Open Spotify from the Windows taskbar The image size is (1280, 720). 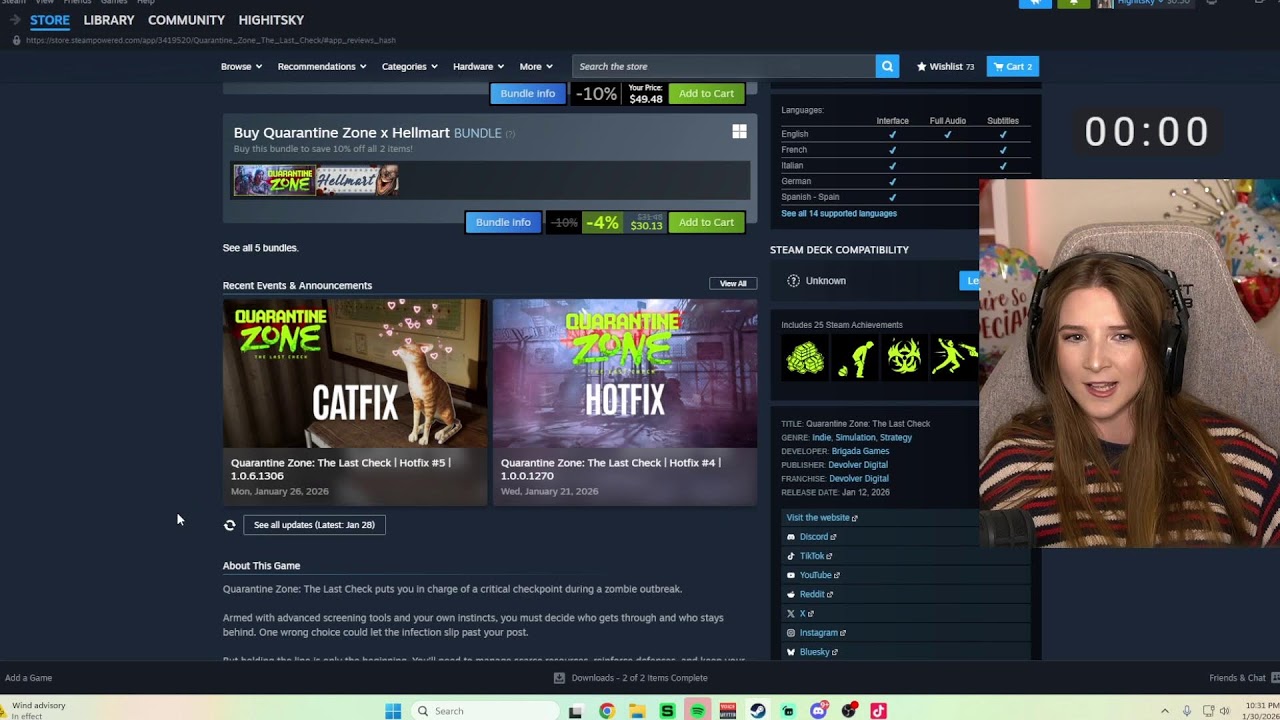[698, 711]
